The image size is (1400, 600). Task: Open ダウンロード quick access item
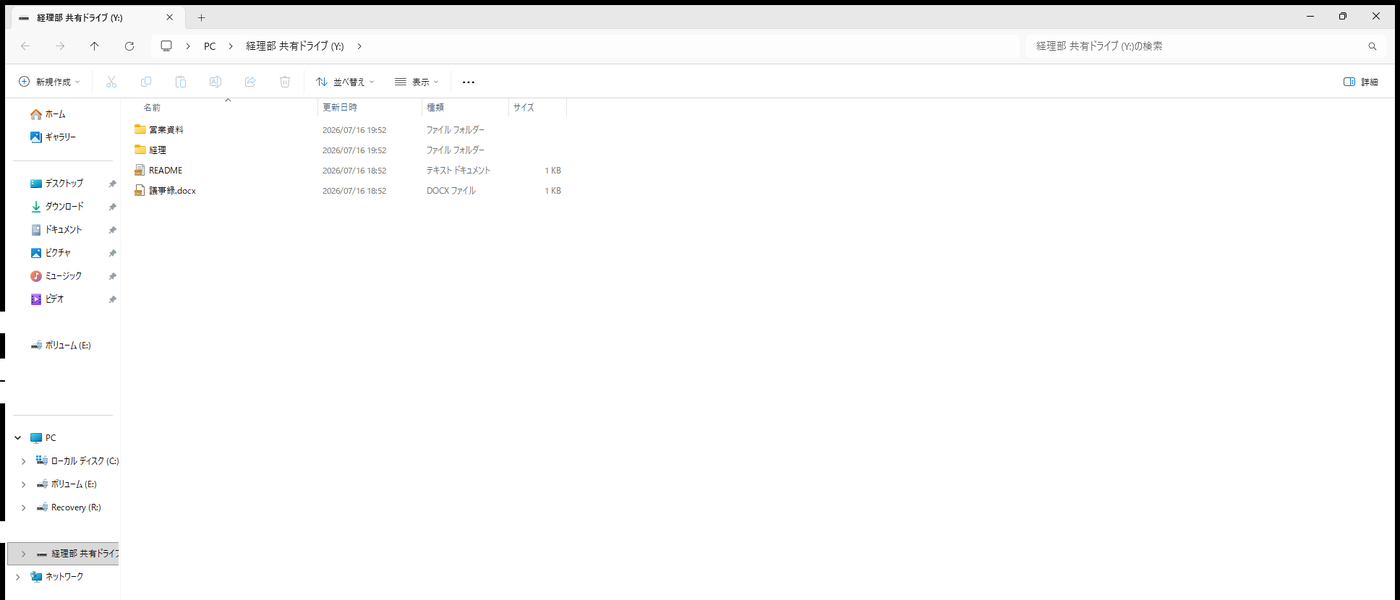[57, 207]
